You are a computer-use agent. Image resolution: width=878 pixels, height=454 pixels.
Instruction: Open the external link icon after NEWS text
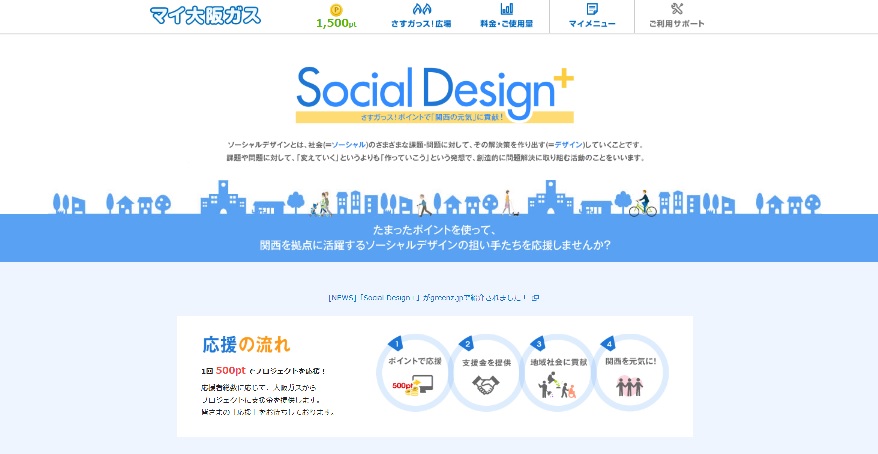pos(536,298)
